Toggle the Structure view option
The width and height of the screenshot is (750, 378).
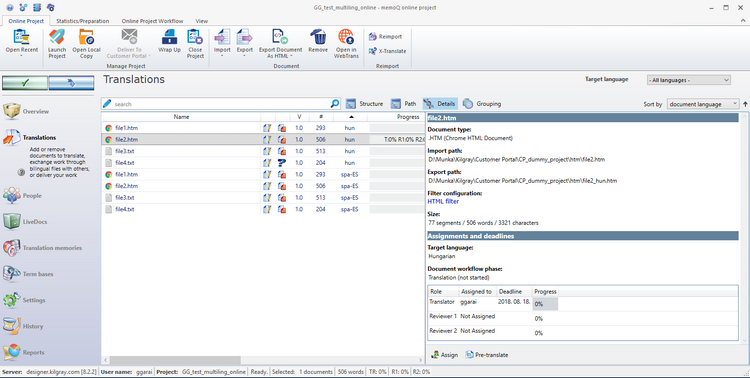364,103
